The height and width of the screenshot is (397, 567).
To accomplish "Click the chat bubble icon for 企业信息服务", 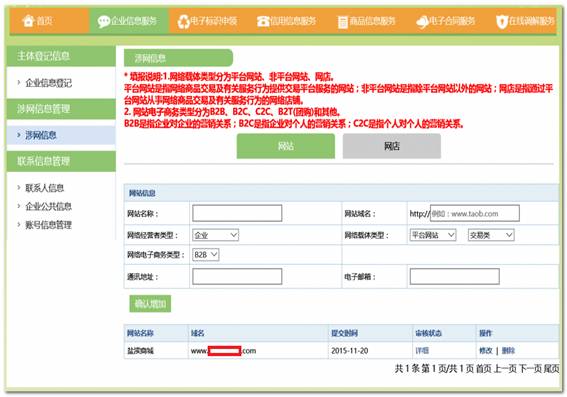I will [x=104, y=21].
